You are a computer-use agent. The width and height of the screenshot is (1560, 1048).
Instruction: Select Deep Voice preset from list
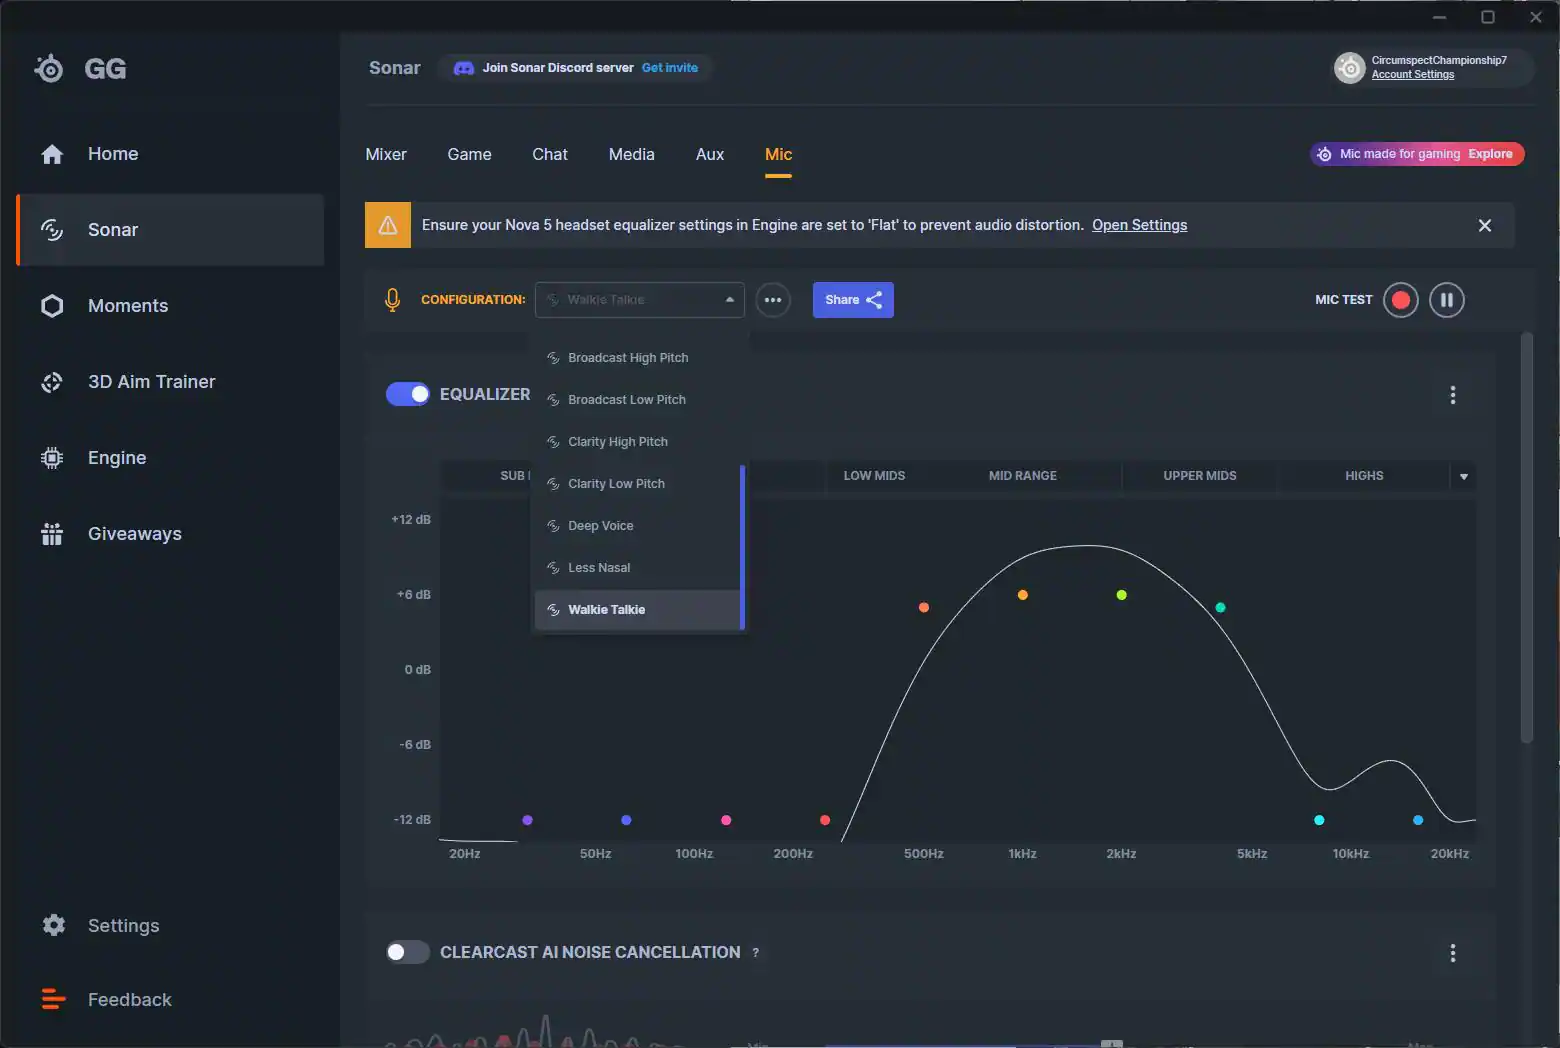pos(601,526)
